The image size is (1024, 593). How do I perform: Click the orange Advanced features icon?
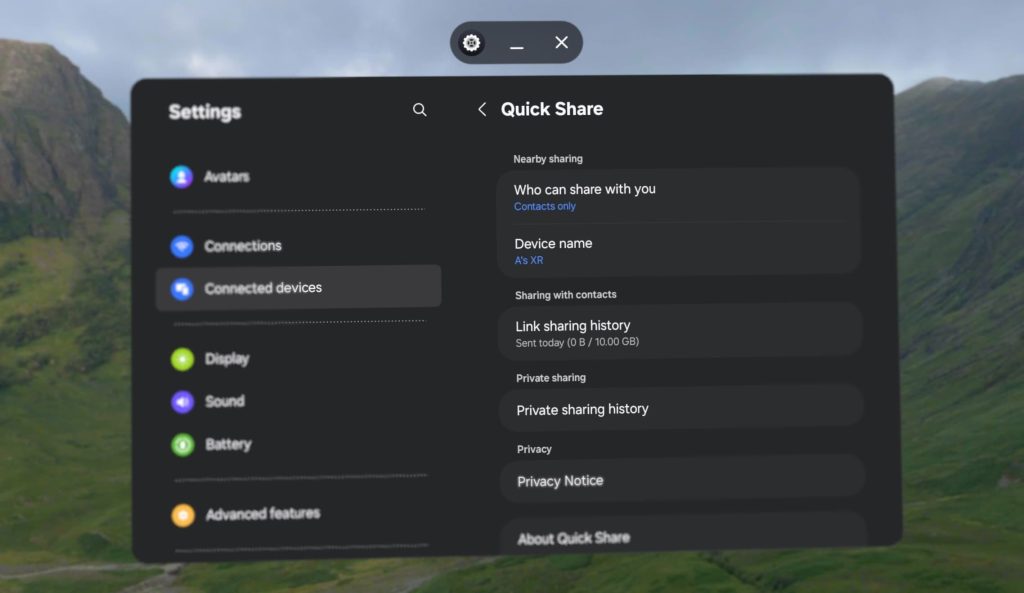183,515
